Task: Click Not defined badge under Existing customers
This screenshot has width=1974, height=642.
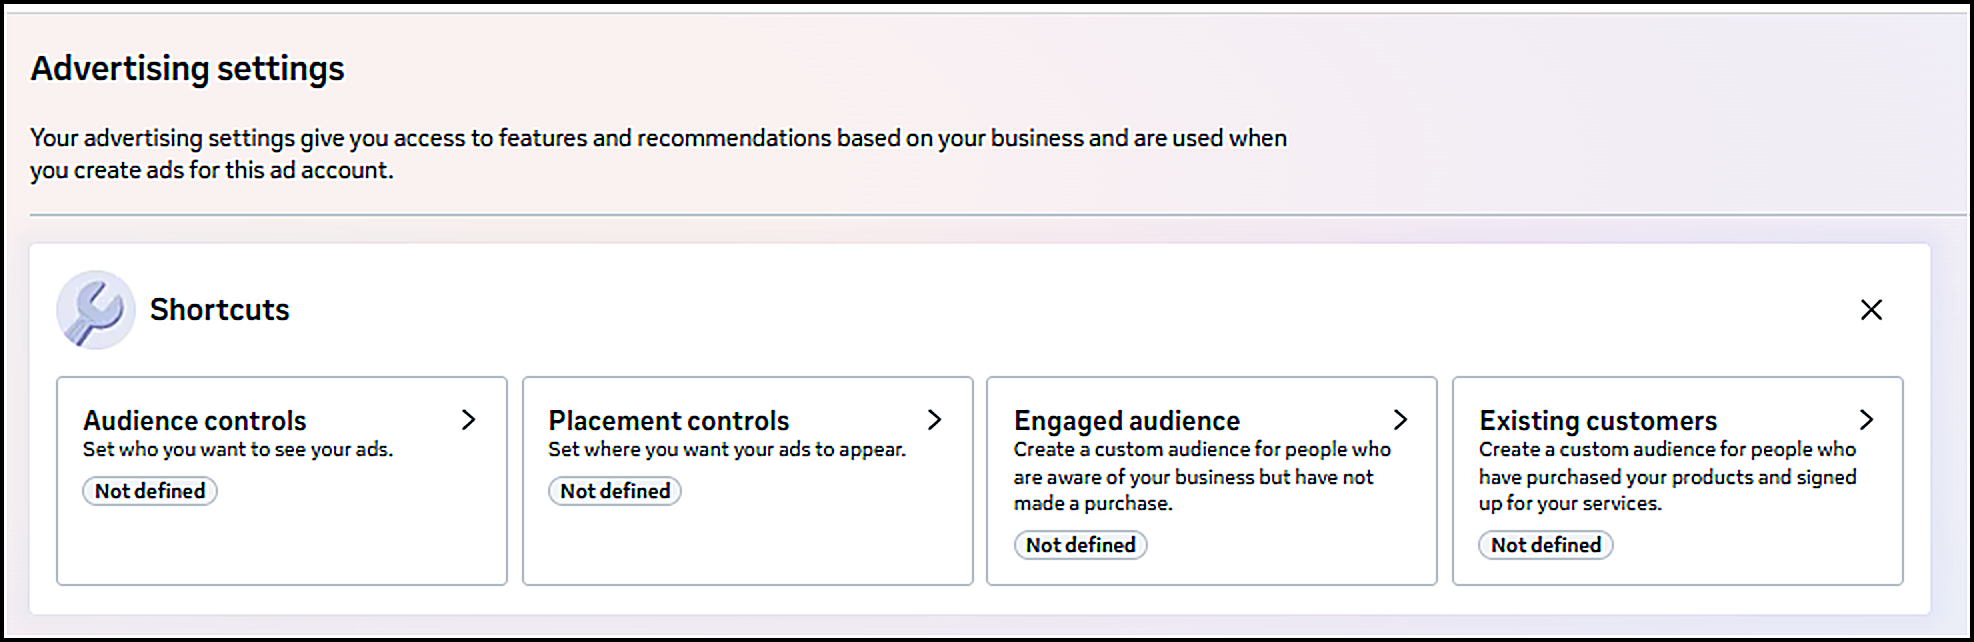Action: tap(1546, 545)
